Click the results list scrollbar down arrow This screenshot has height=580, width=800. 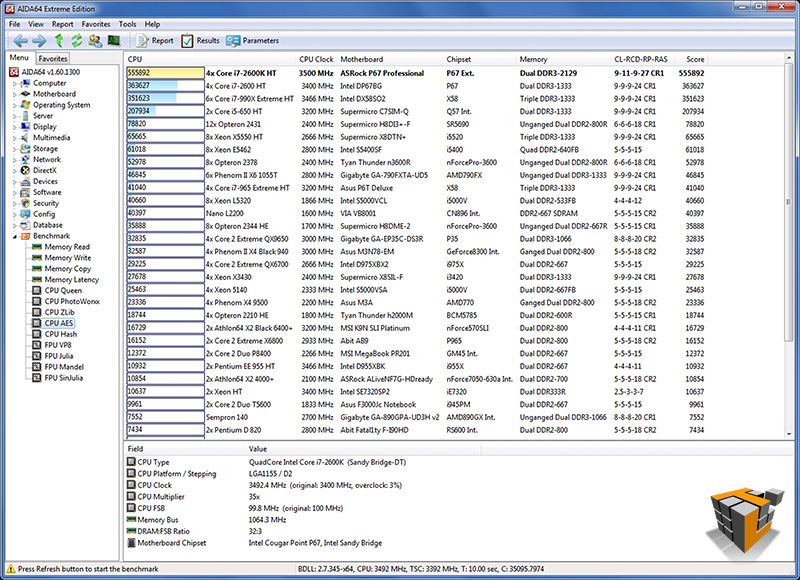(789, 434)
